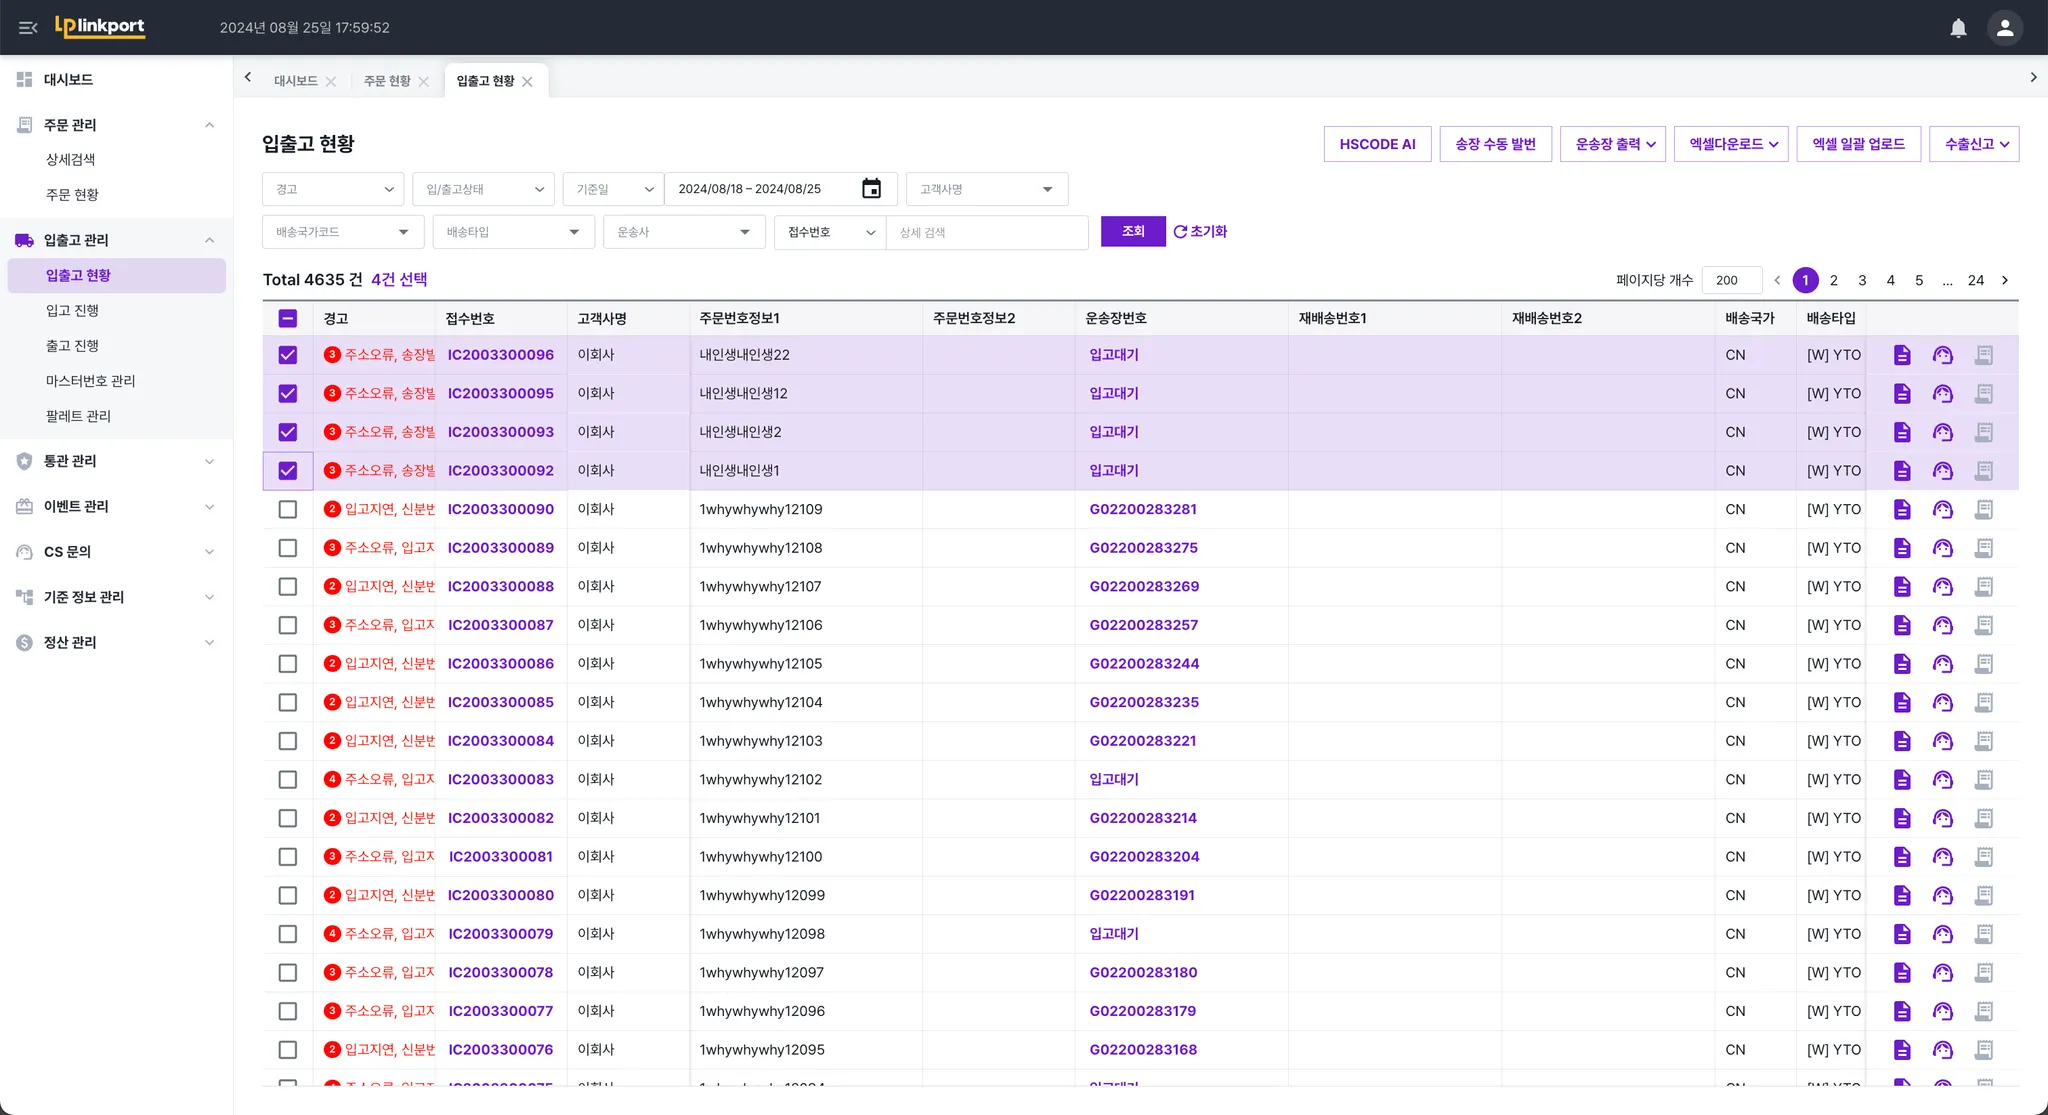
Task: Collapse the sidebar with hamburger icon
Action: tap(28, 28)
